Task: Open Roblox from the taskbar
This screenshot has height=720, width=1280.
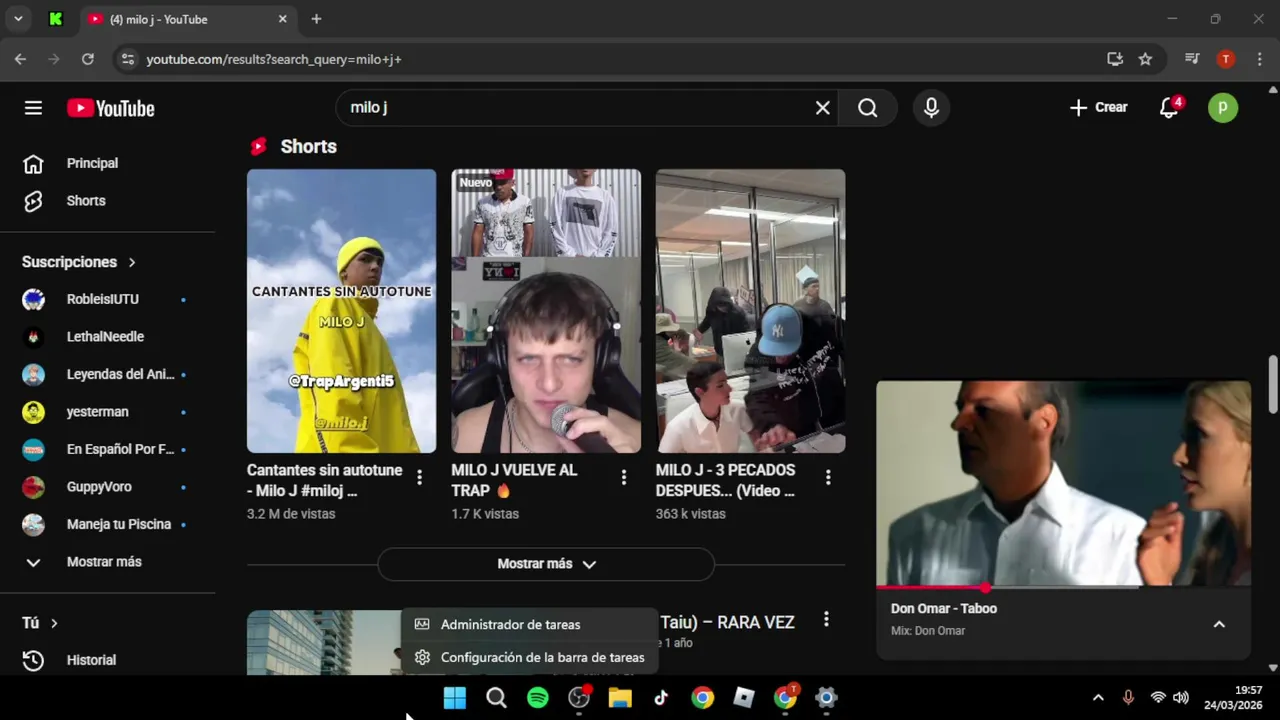Action: (744, 698)
